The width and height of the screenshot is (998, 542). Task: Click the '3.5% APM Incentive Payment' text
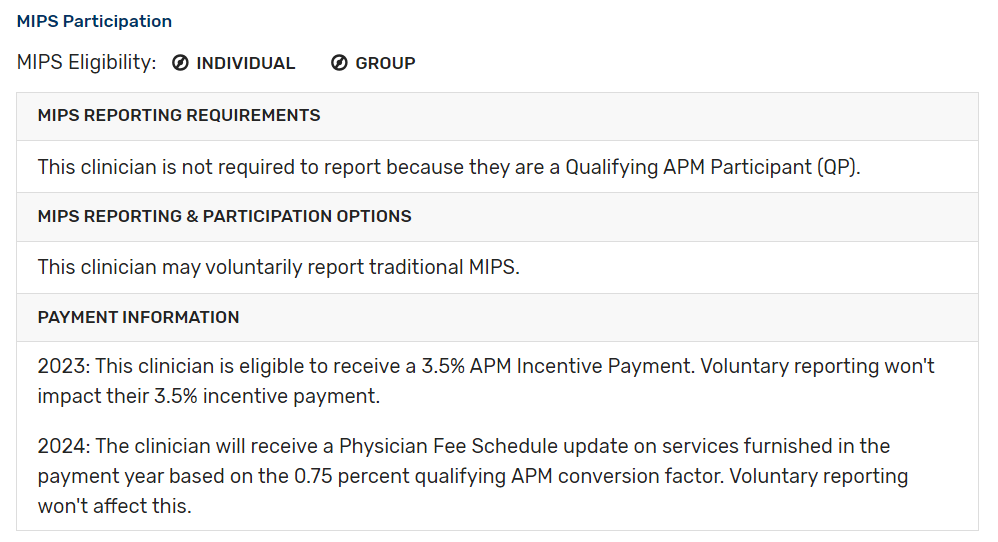pos(556,366)
